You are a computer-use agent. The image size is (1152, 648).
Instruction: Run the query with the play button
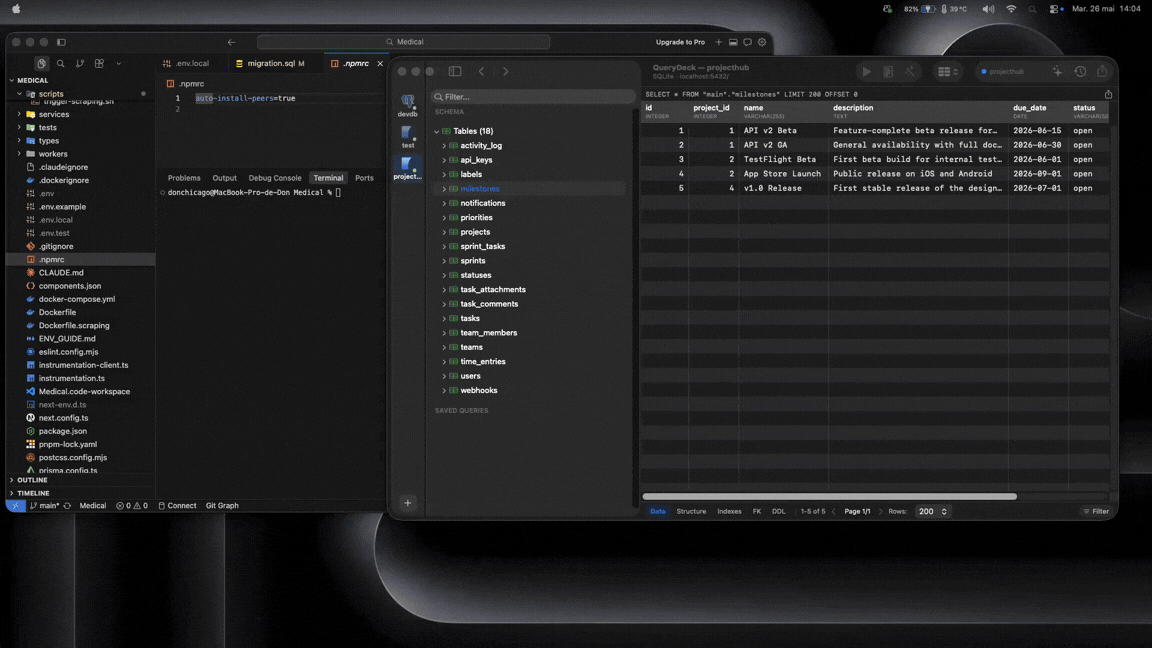click(x=866, y=71)
